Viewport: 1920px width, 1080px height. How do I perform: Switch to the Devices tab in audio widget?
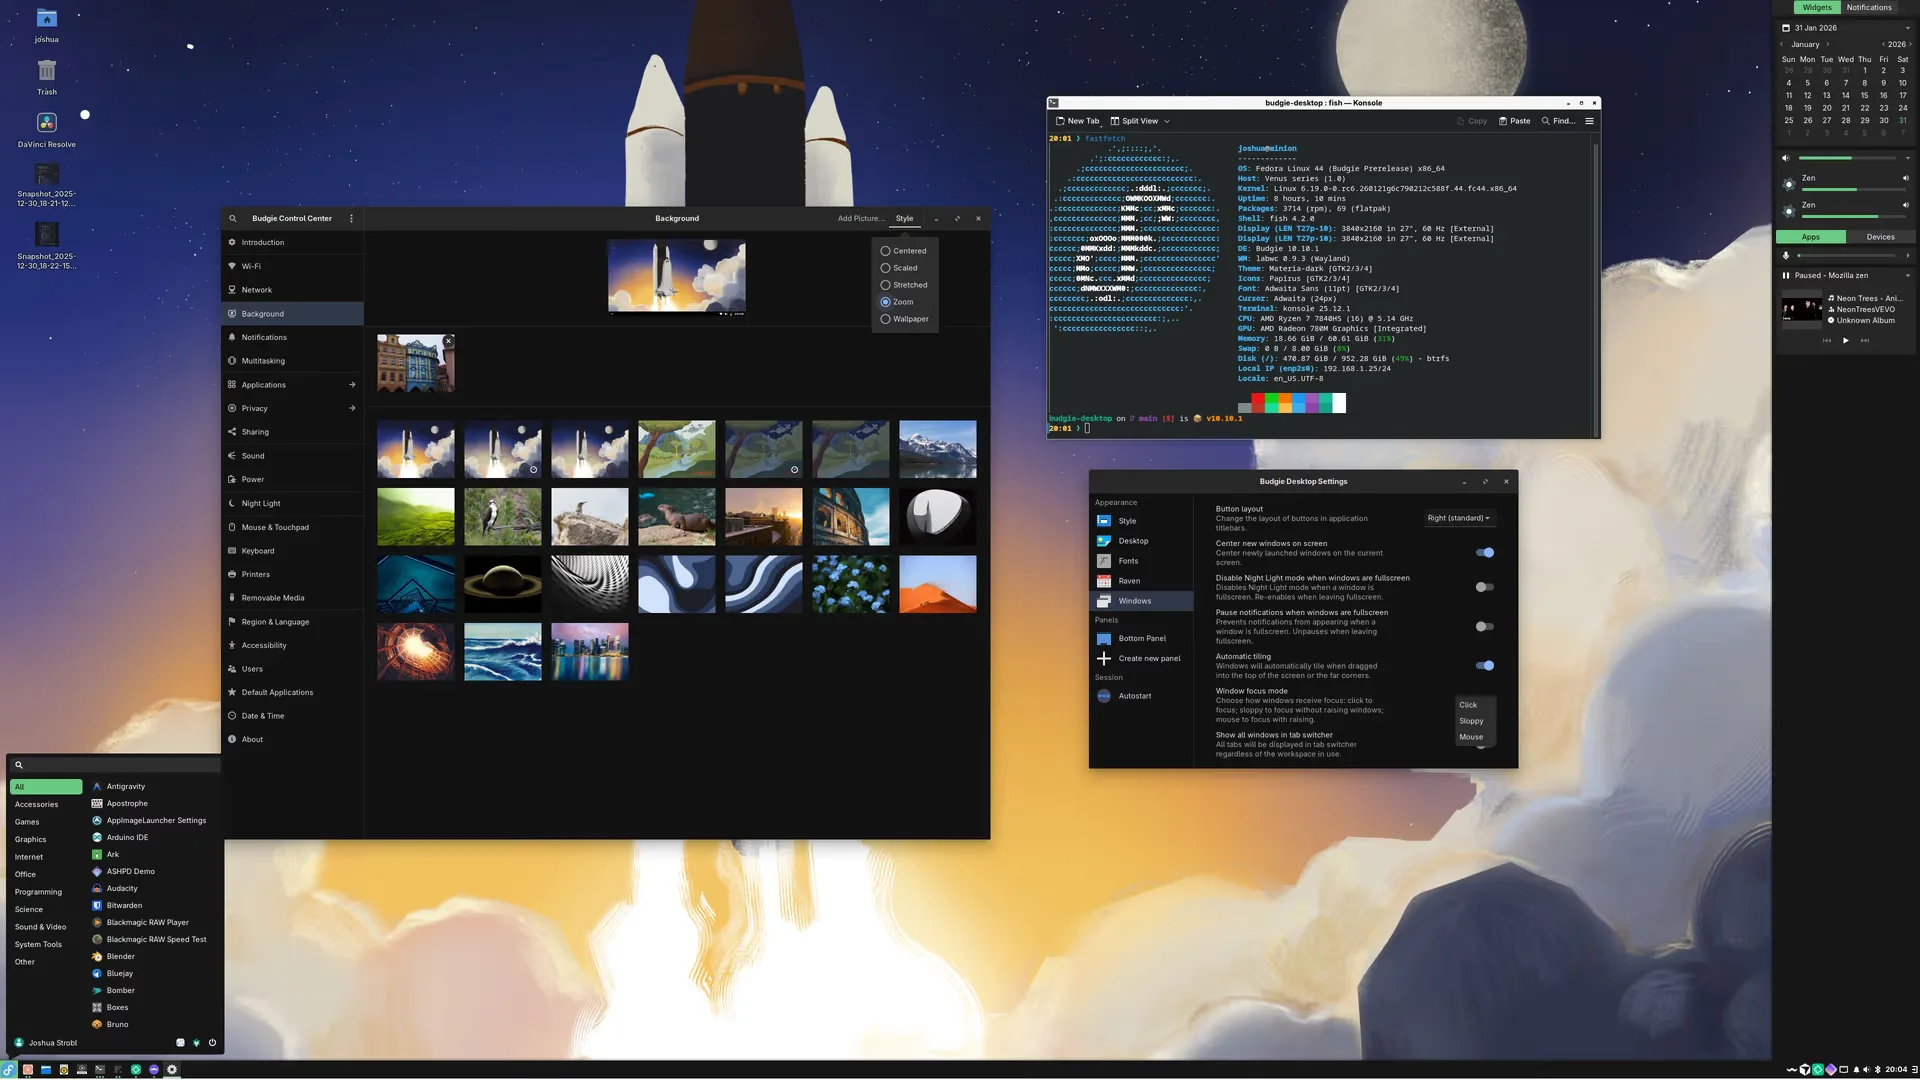click(x=1880, y=236)
